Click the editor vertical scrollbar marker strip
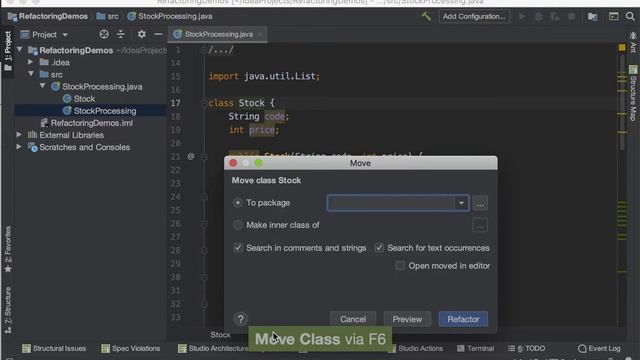This screenshot has width=640, height=360. coord(622,184)
